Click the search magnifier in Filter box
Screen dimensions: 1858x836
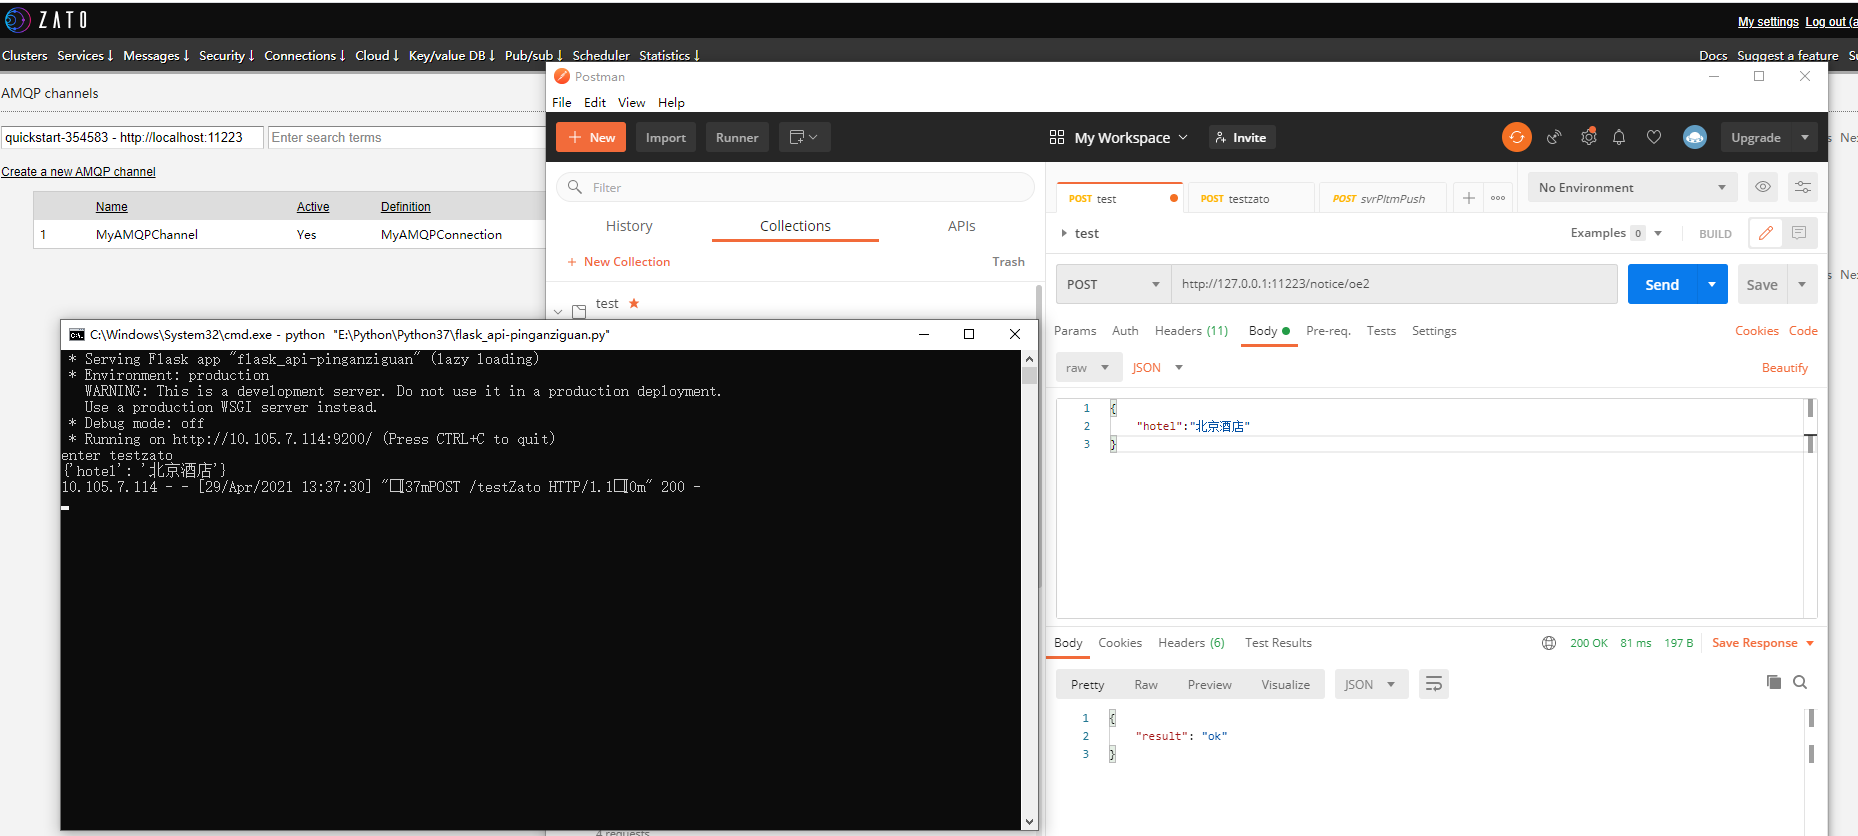point(575,187)
